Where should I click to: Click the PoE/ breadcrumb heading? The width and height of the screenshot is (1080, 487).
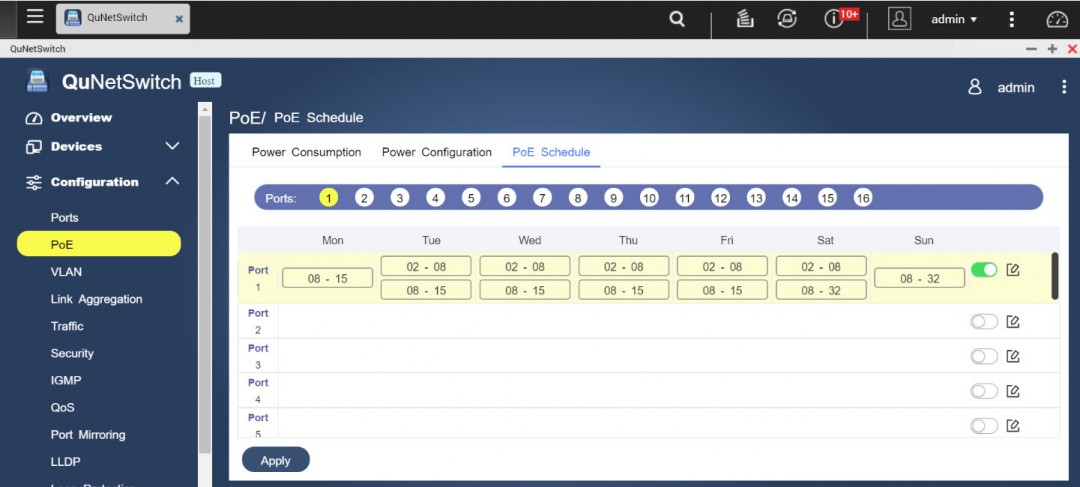[247, 118]
